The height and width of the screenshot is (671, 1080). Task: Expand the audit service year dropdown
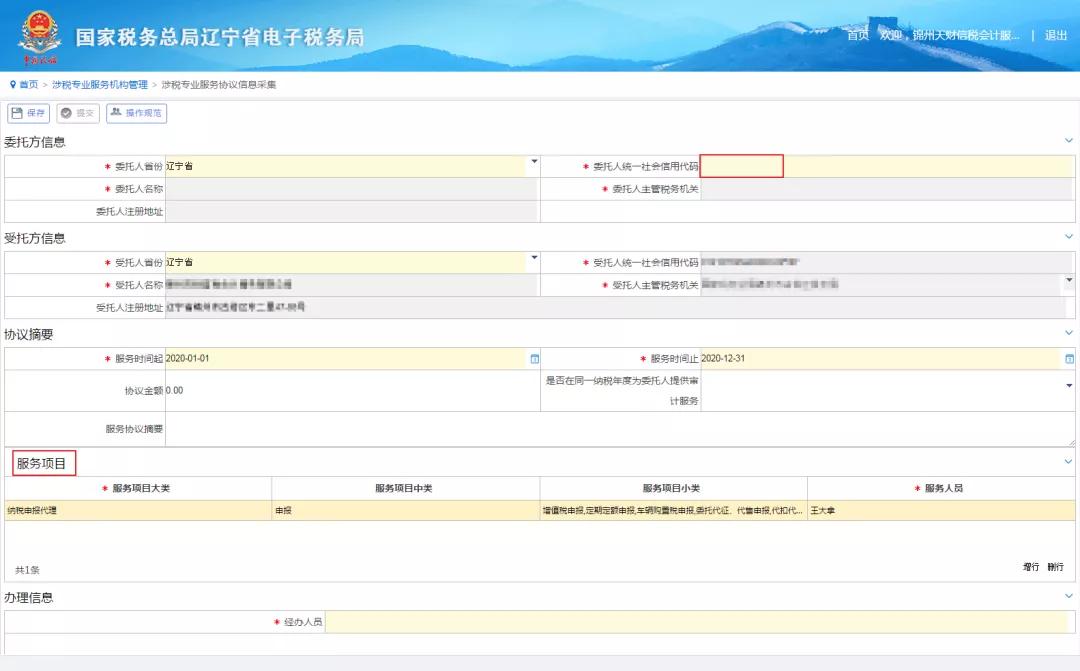1068,385
